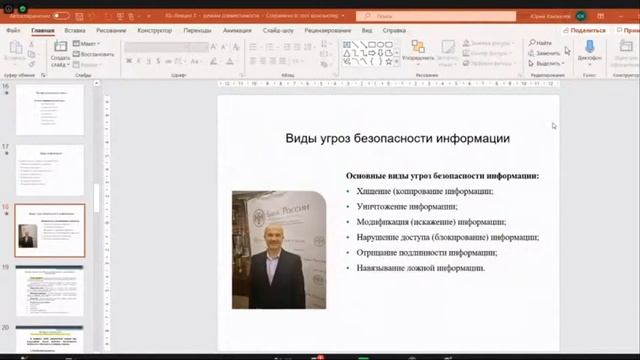Align text left icon
Screen dimensions: 640x360
pos(253,61)
